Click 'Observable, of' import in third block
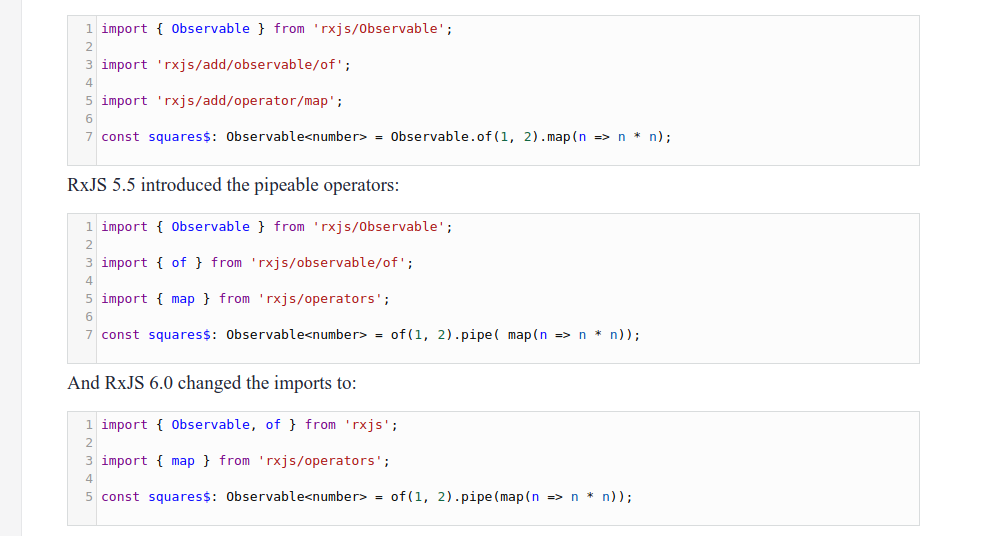 (226, 425)
